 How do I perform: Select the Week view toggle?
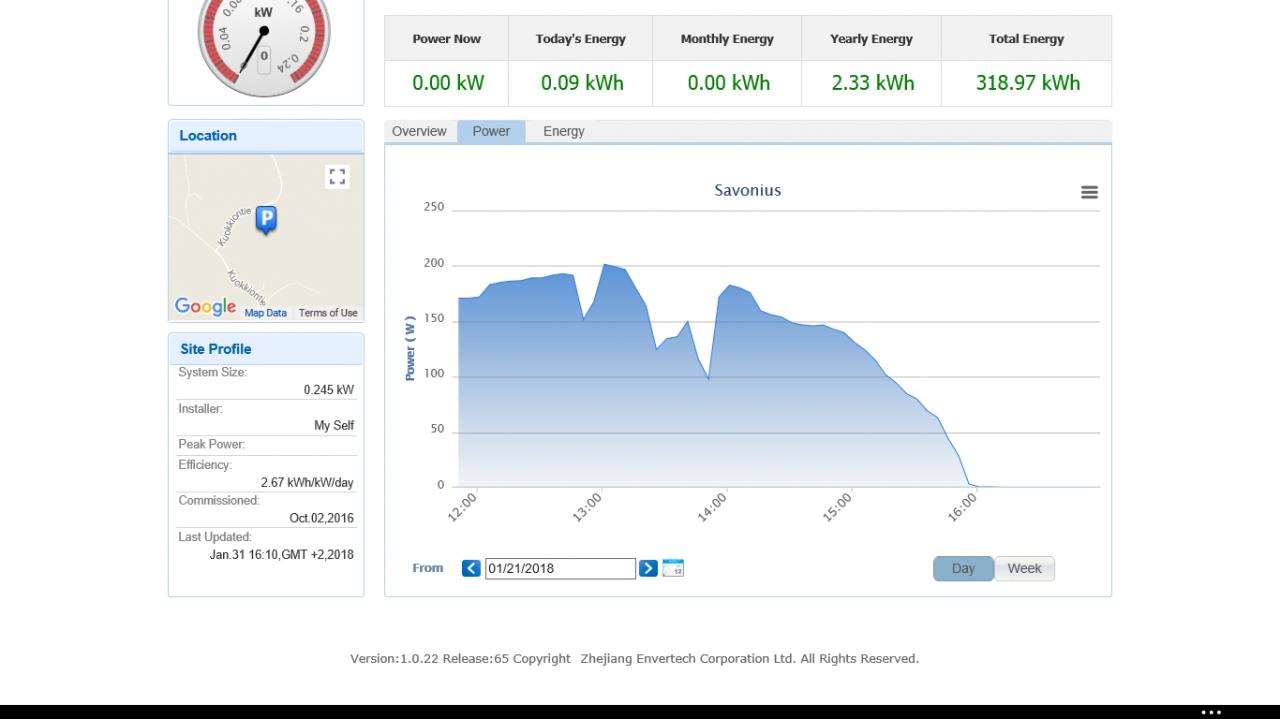[x=1024, y=569]
